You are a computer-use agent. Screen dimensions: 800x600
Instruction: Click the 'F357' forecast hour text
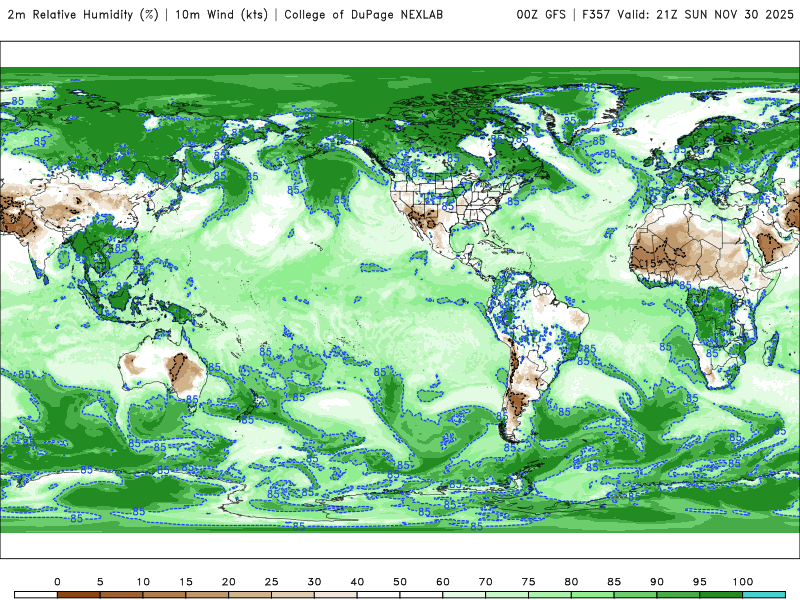596,15
